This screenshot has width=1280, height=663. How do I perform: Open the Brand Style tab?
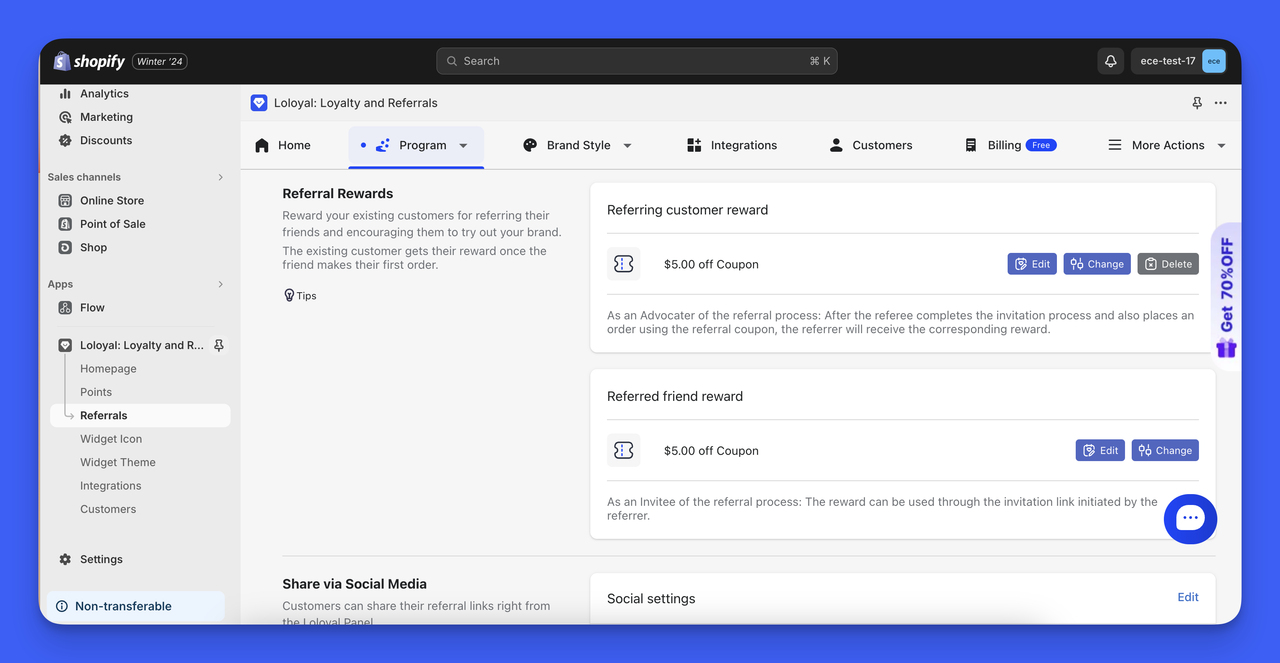coord(578,145)
